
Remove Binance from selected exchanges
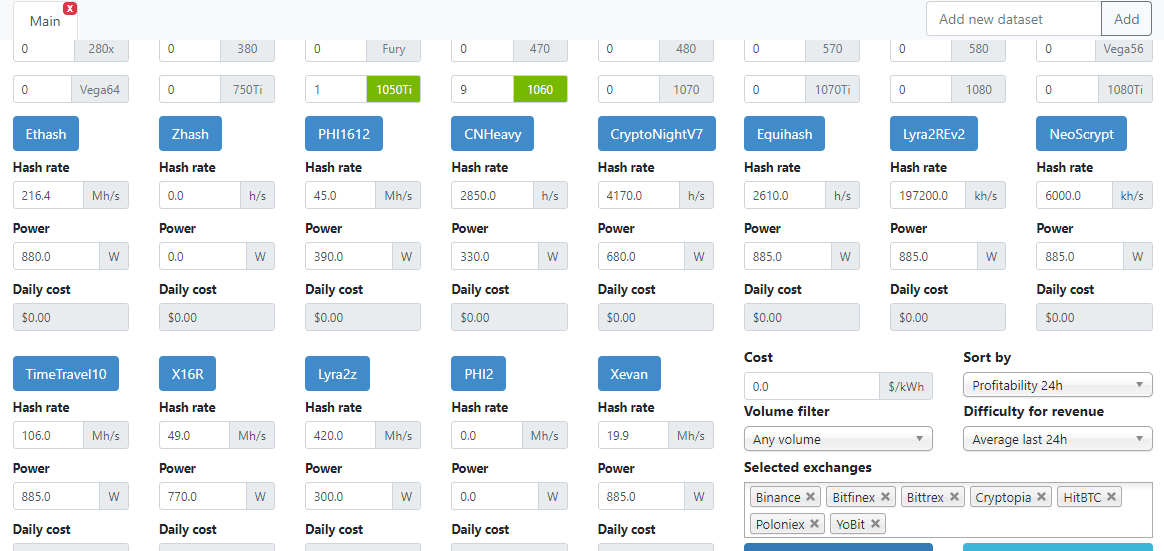coord(810,497)
